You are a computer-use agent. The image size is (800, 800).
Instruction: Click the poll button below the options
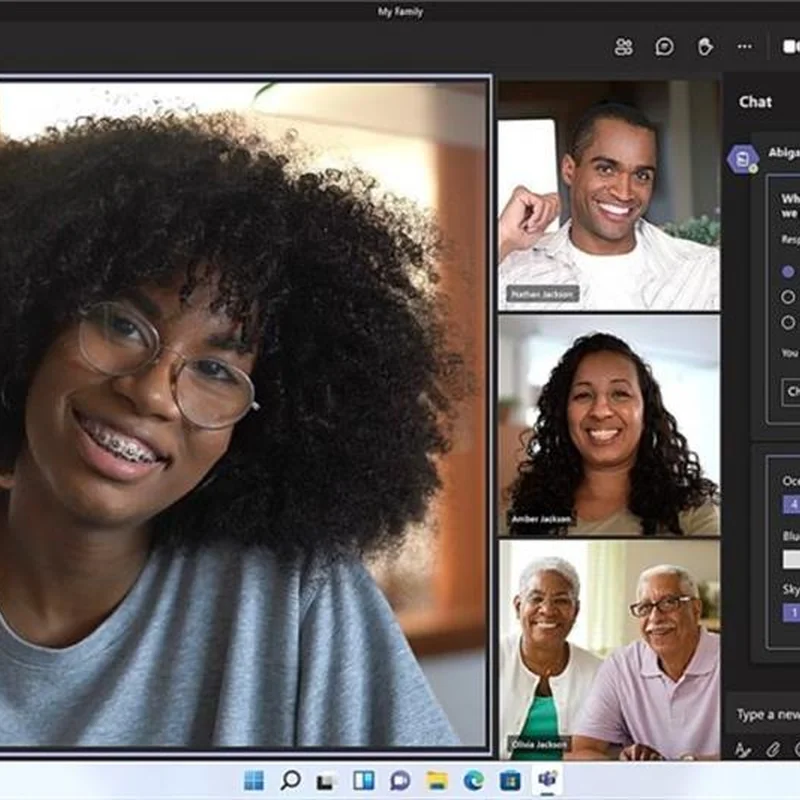tap(791, 391)
